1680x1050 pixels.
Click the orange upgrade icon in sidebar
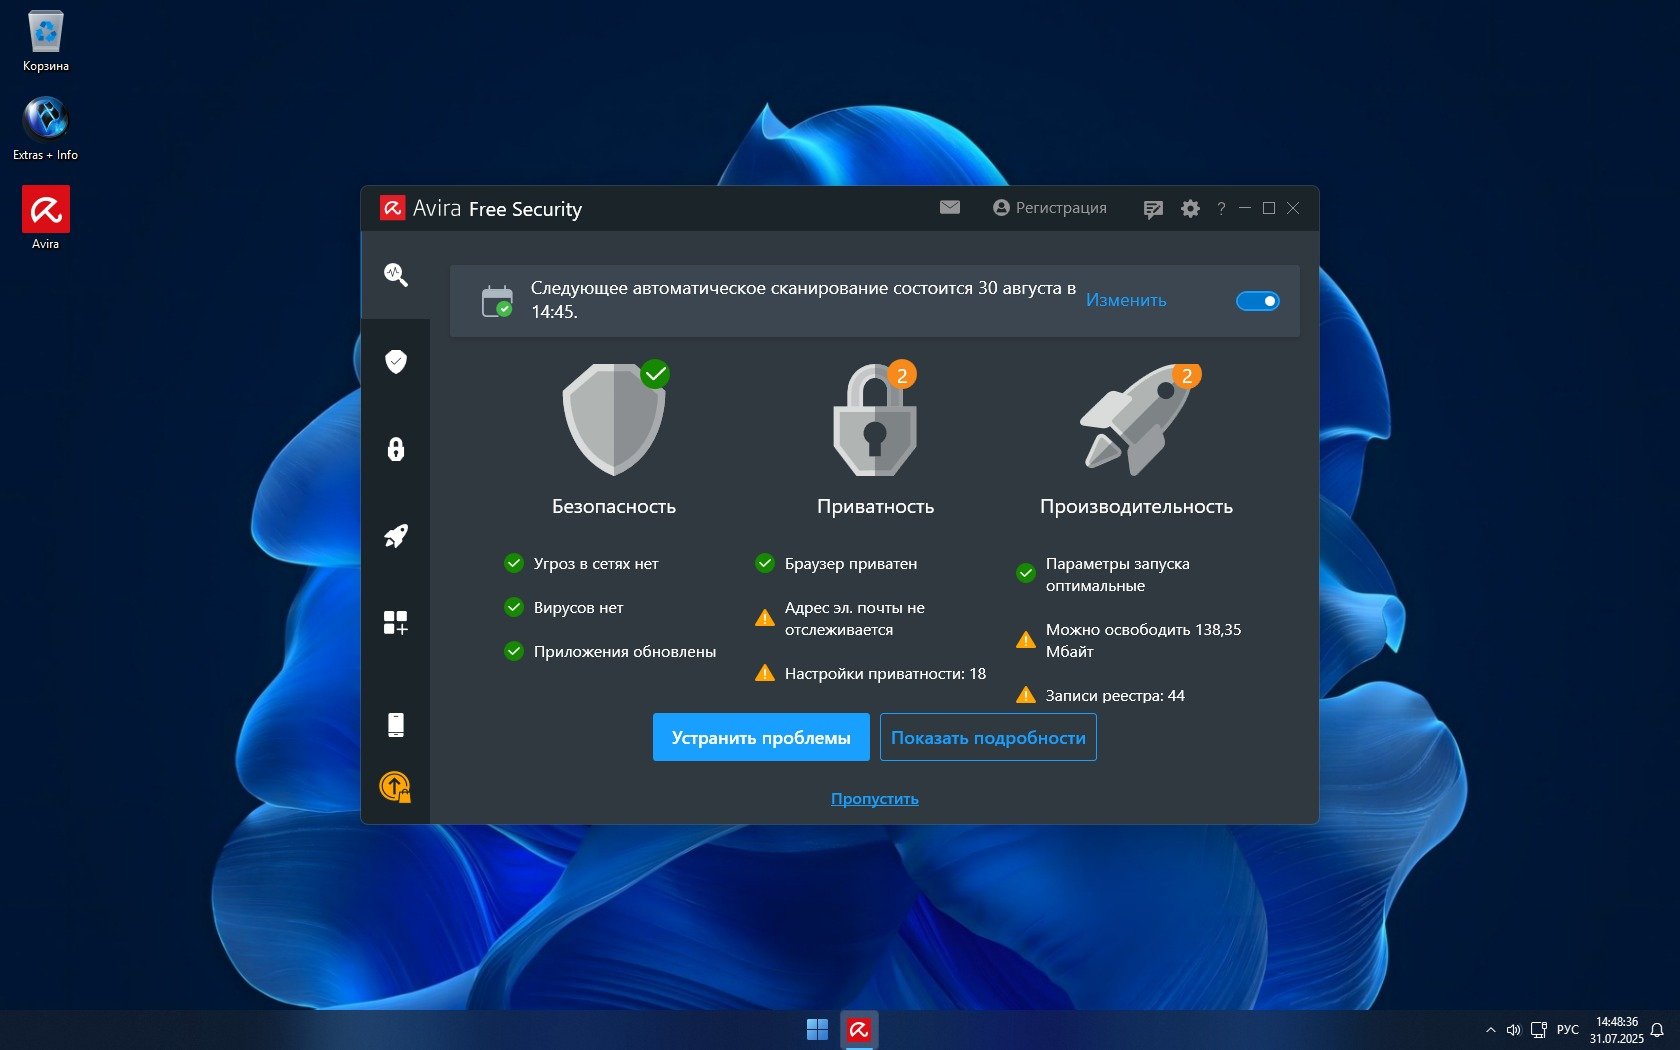[x=395, y=787]
